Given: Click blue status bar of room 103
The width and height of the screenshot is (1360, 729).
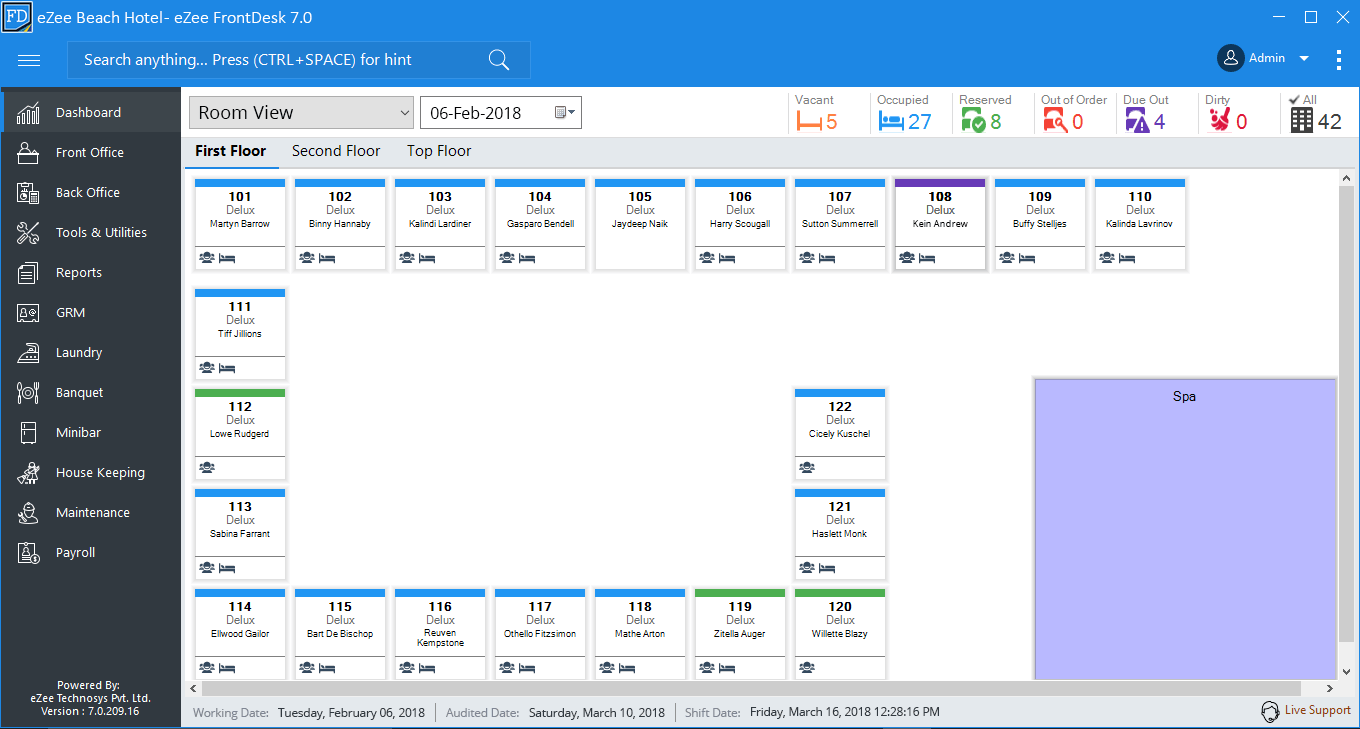Looking at the screenshot, I should 440,183.
